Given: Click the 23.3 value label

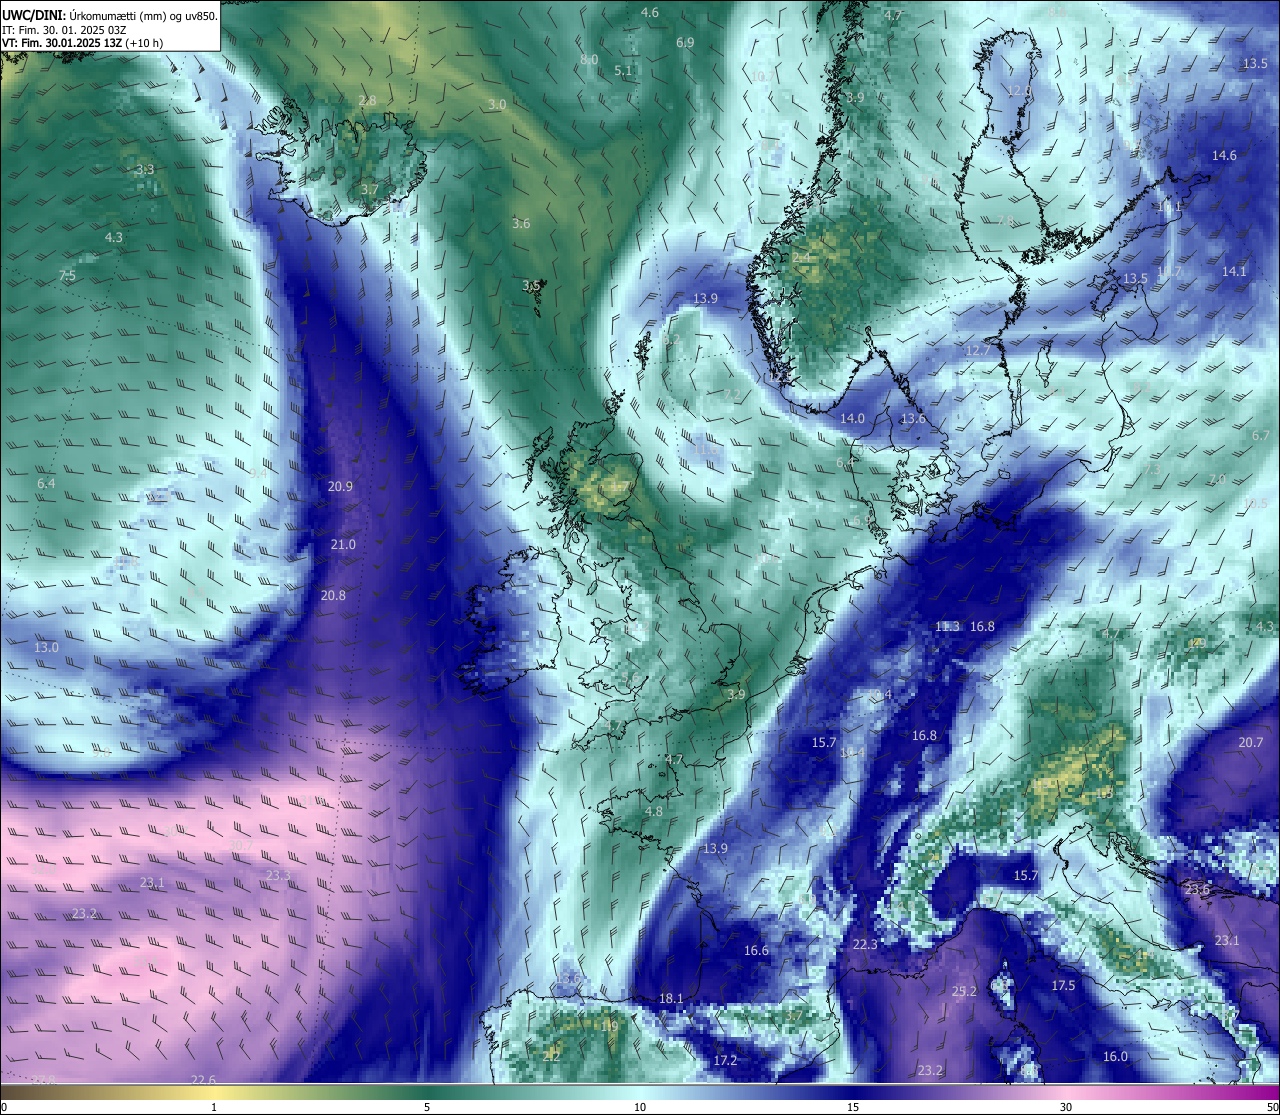Looking at the screenshot, I should coord(278,876).
